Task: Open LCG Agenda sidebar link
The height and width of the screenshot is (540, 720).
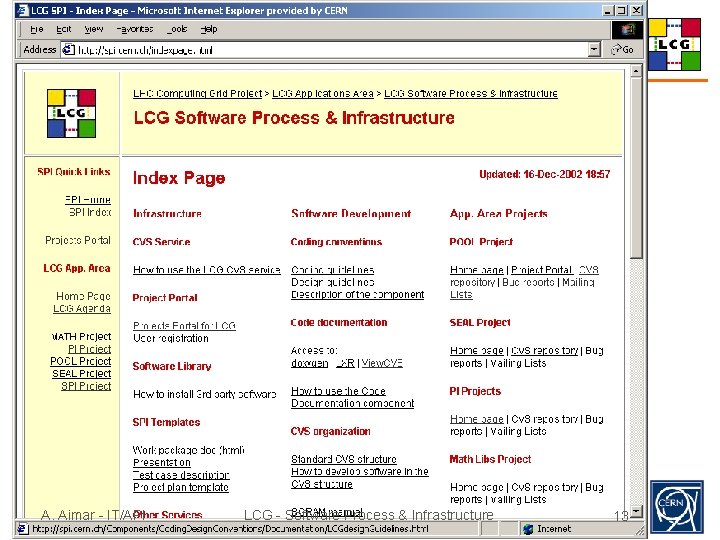Action: 82,309
